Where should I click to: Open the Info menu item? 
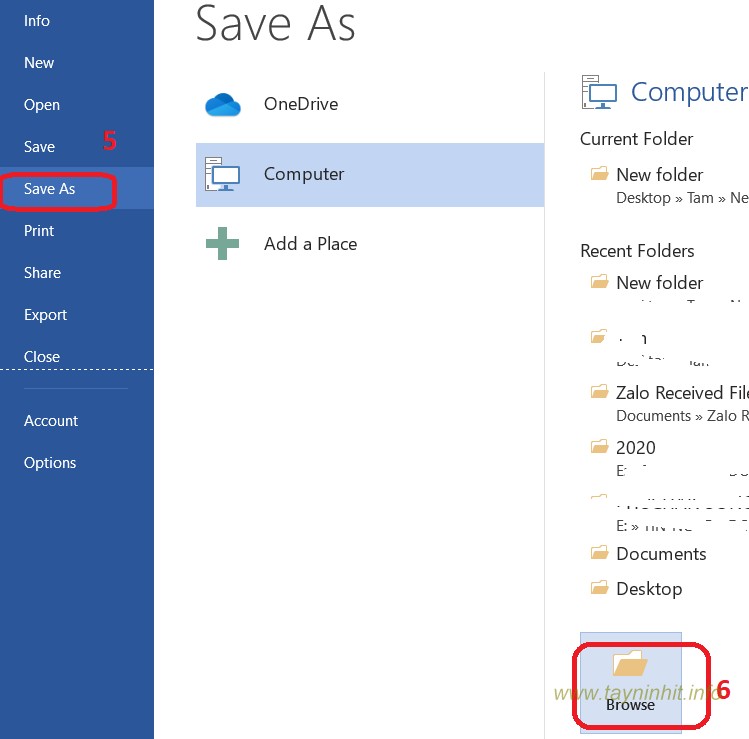(37, 21)
